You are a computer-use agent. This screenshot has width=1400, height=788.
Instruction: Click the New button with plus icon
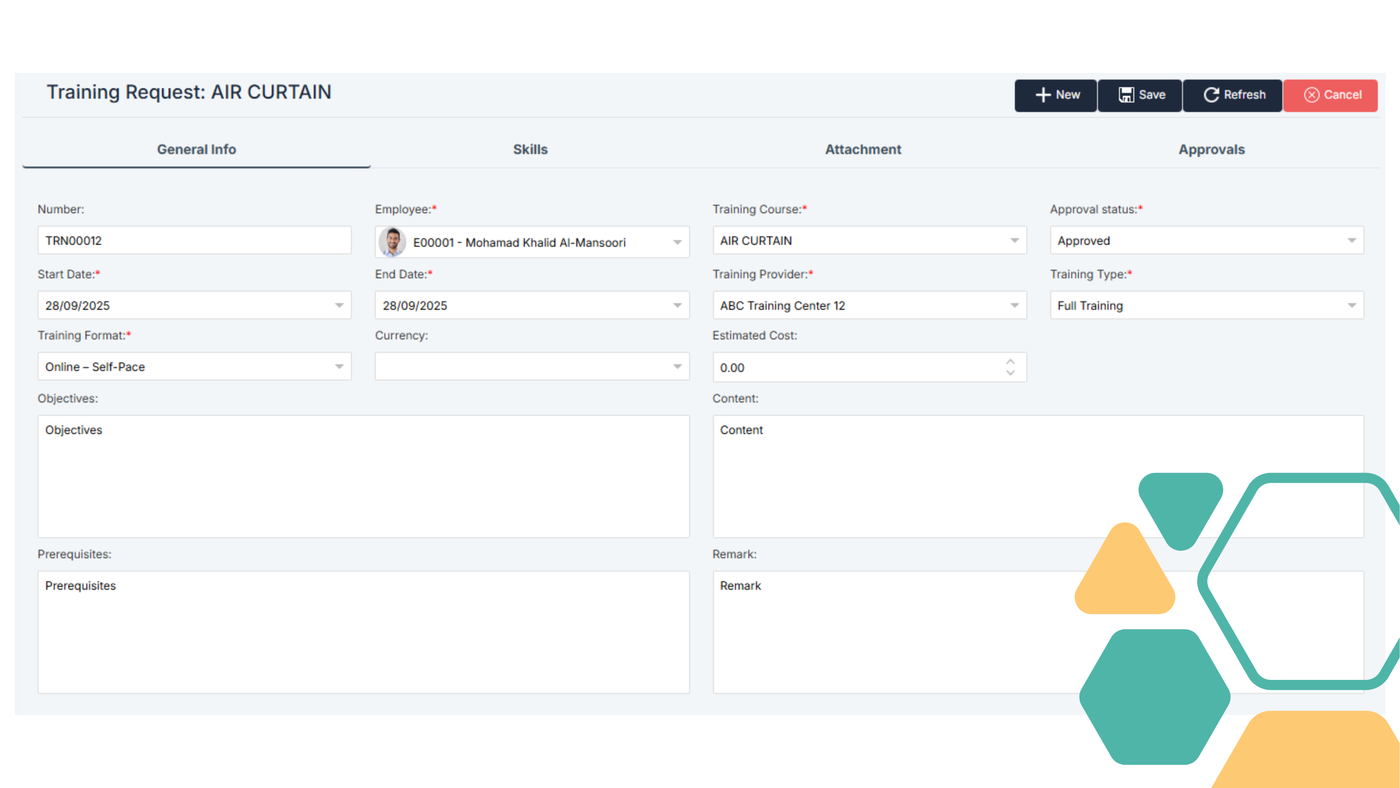pyautogui.click(x=1056, y=95)
